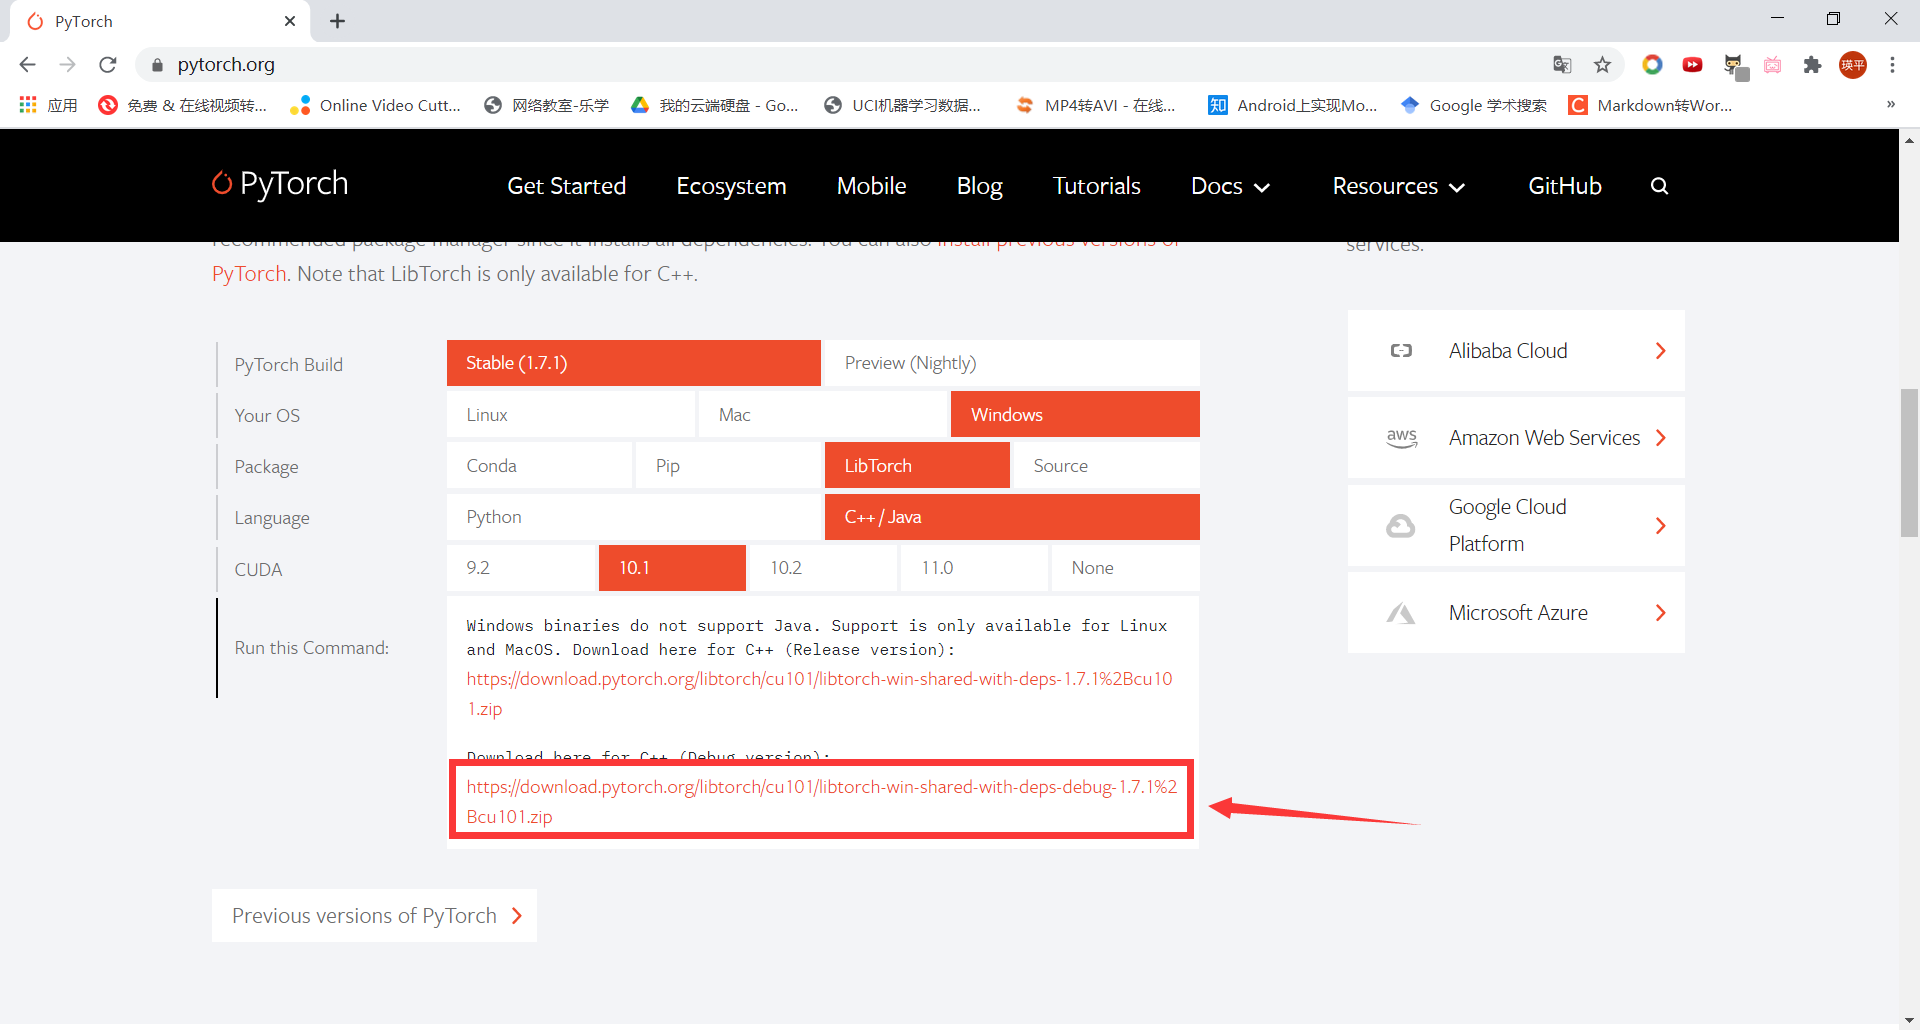Select Python language option
The image size is (1920, 1030).
(633, 517)
